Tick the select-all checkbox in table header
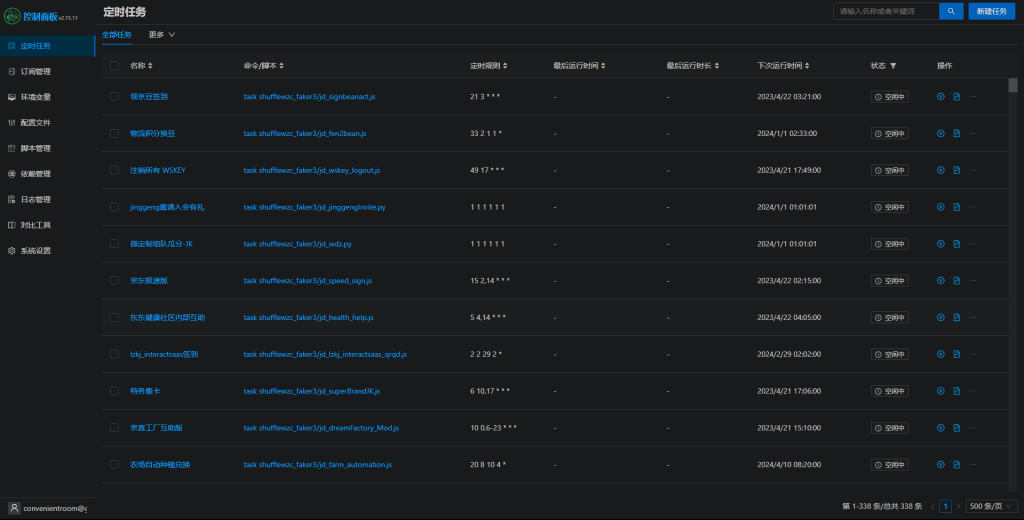This screenshot has width=1024, height=520. click(x=114, y=66)
